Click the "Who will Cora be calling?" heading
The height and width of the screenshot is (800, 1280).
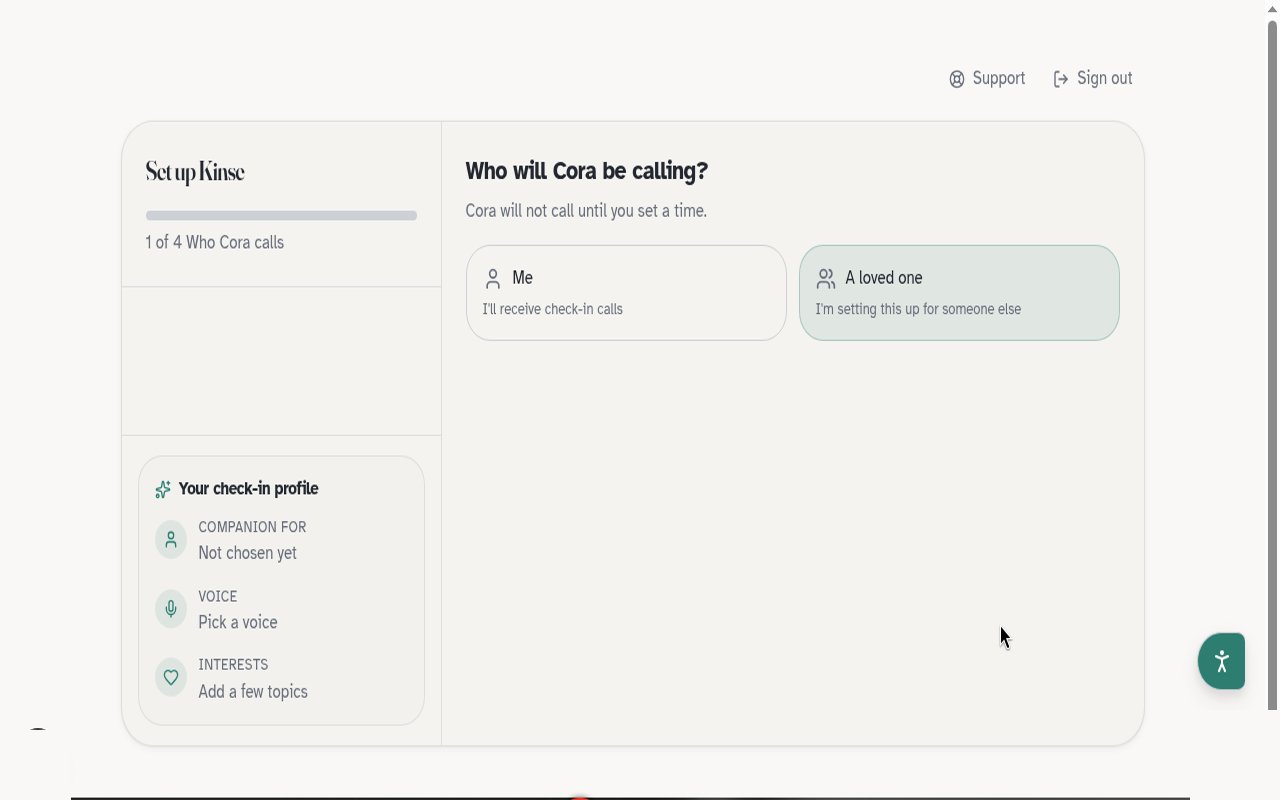point(587,171)
